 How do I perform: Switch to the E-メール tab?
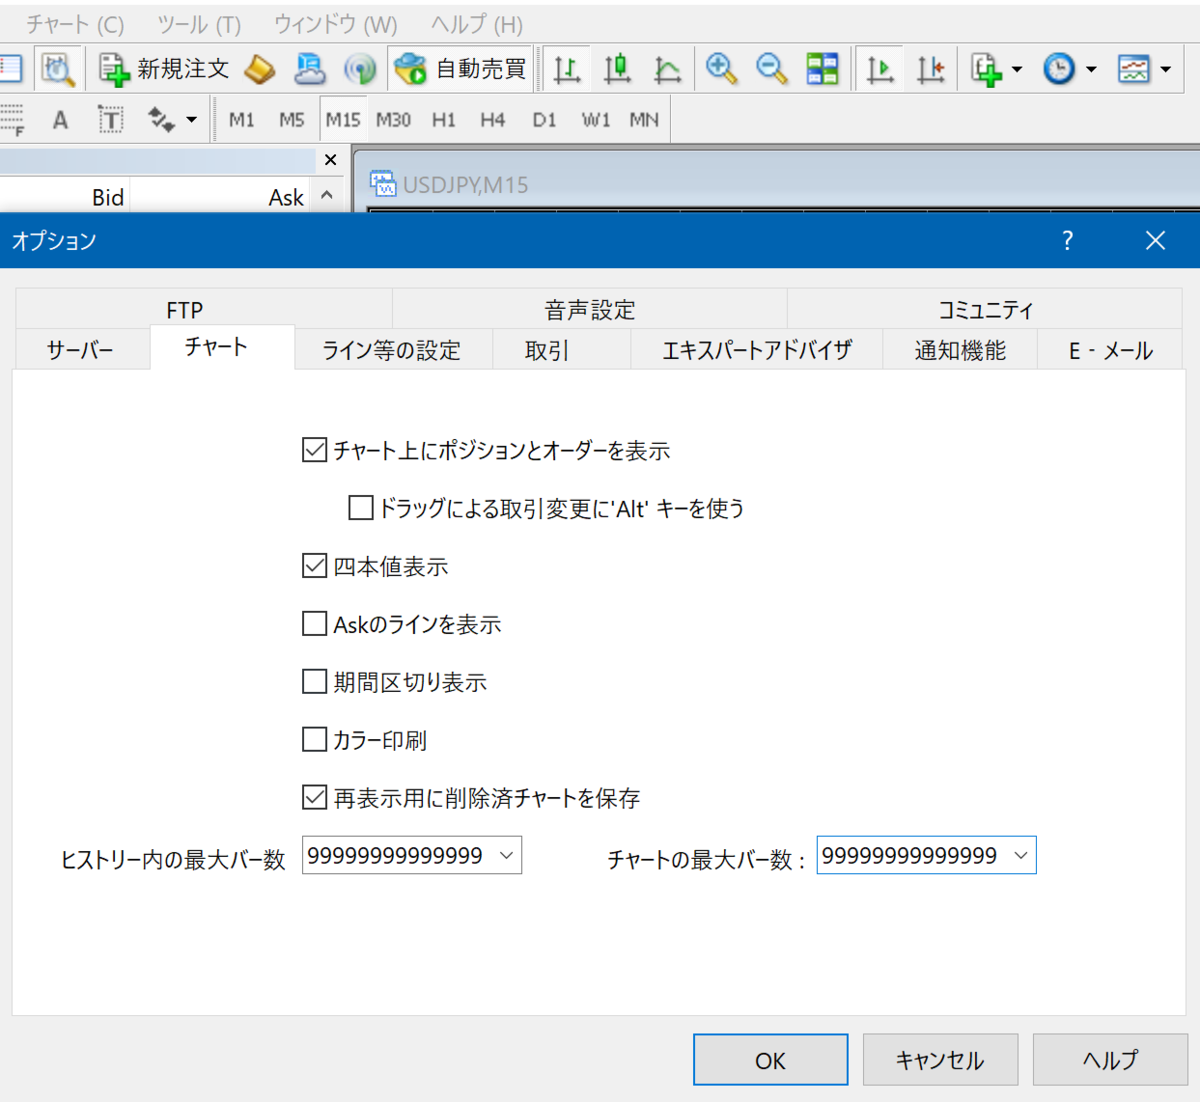click(x=1111, y=350)
